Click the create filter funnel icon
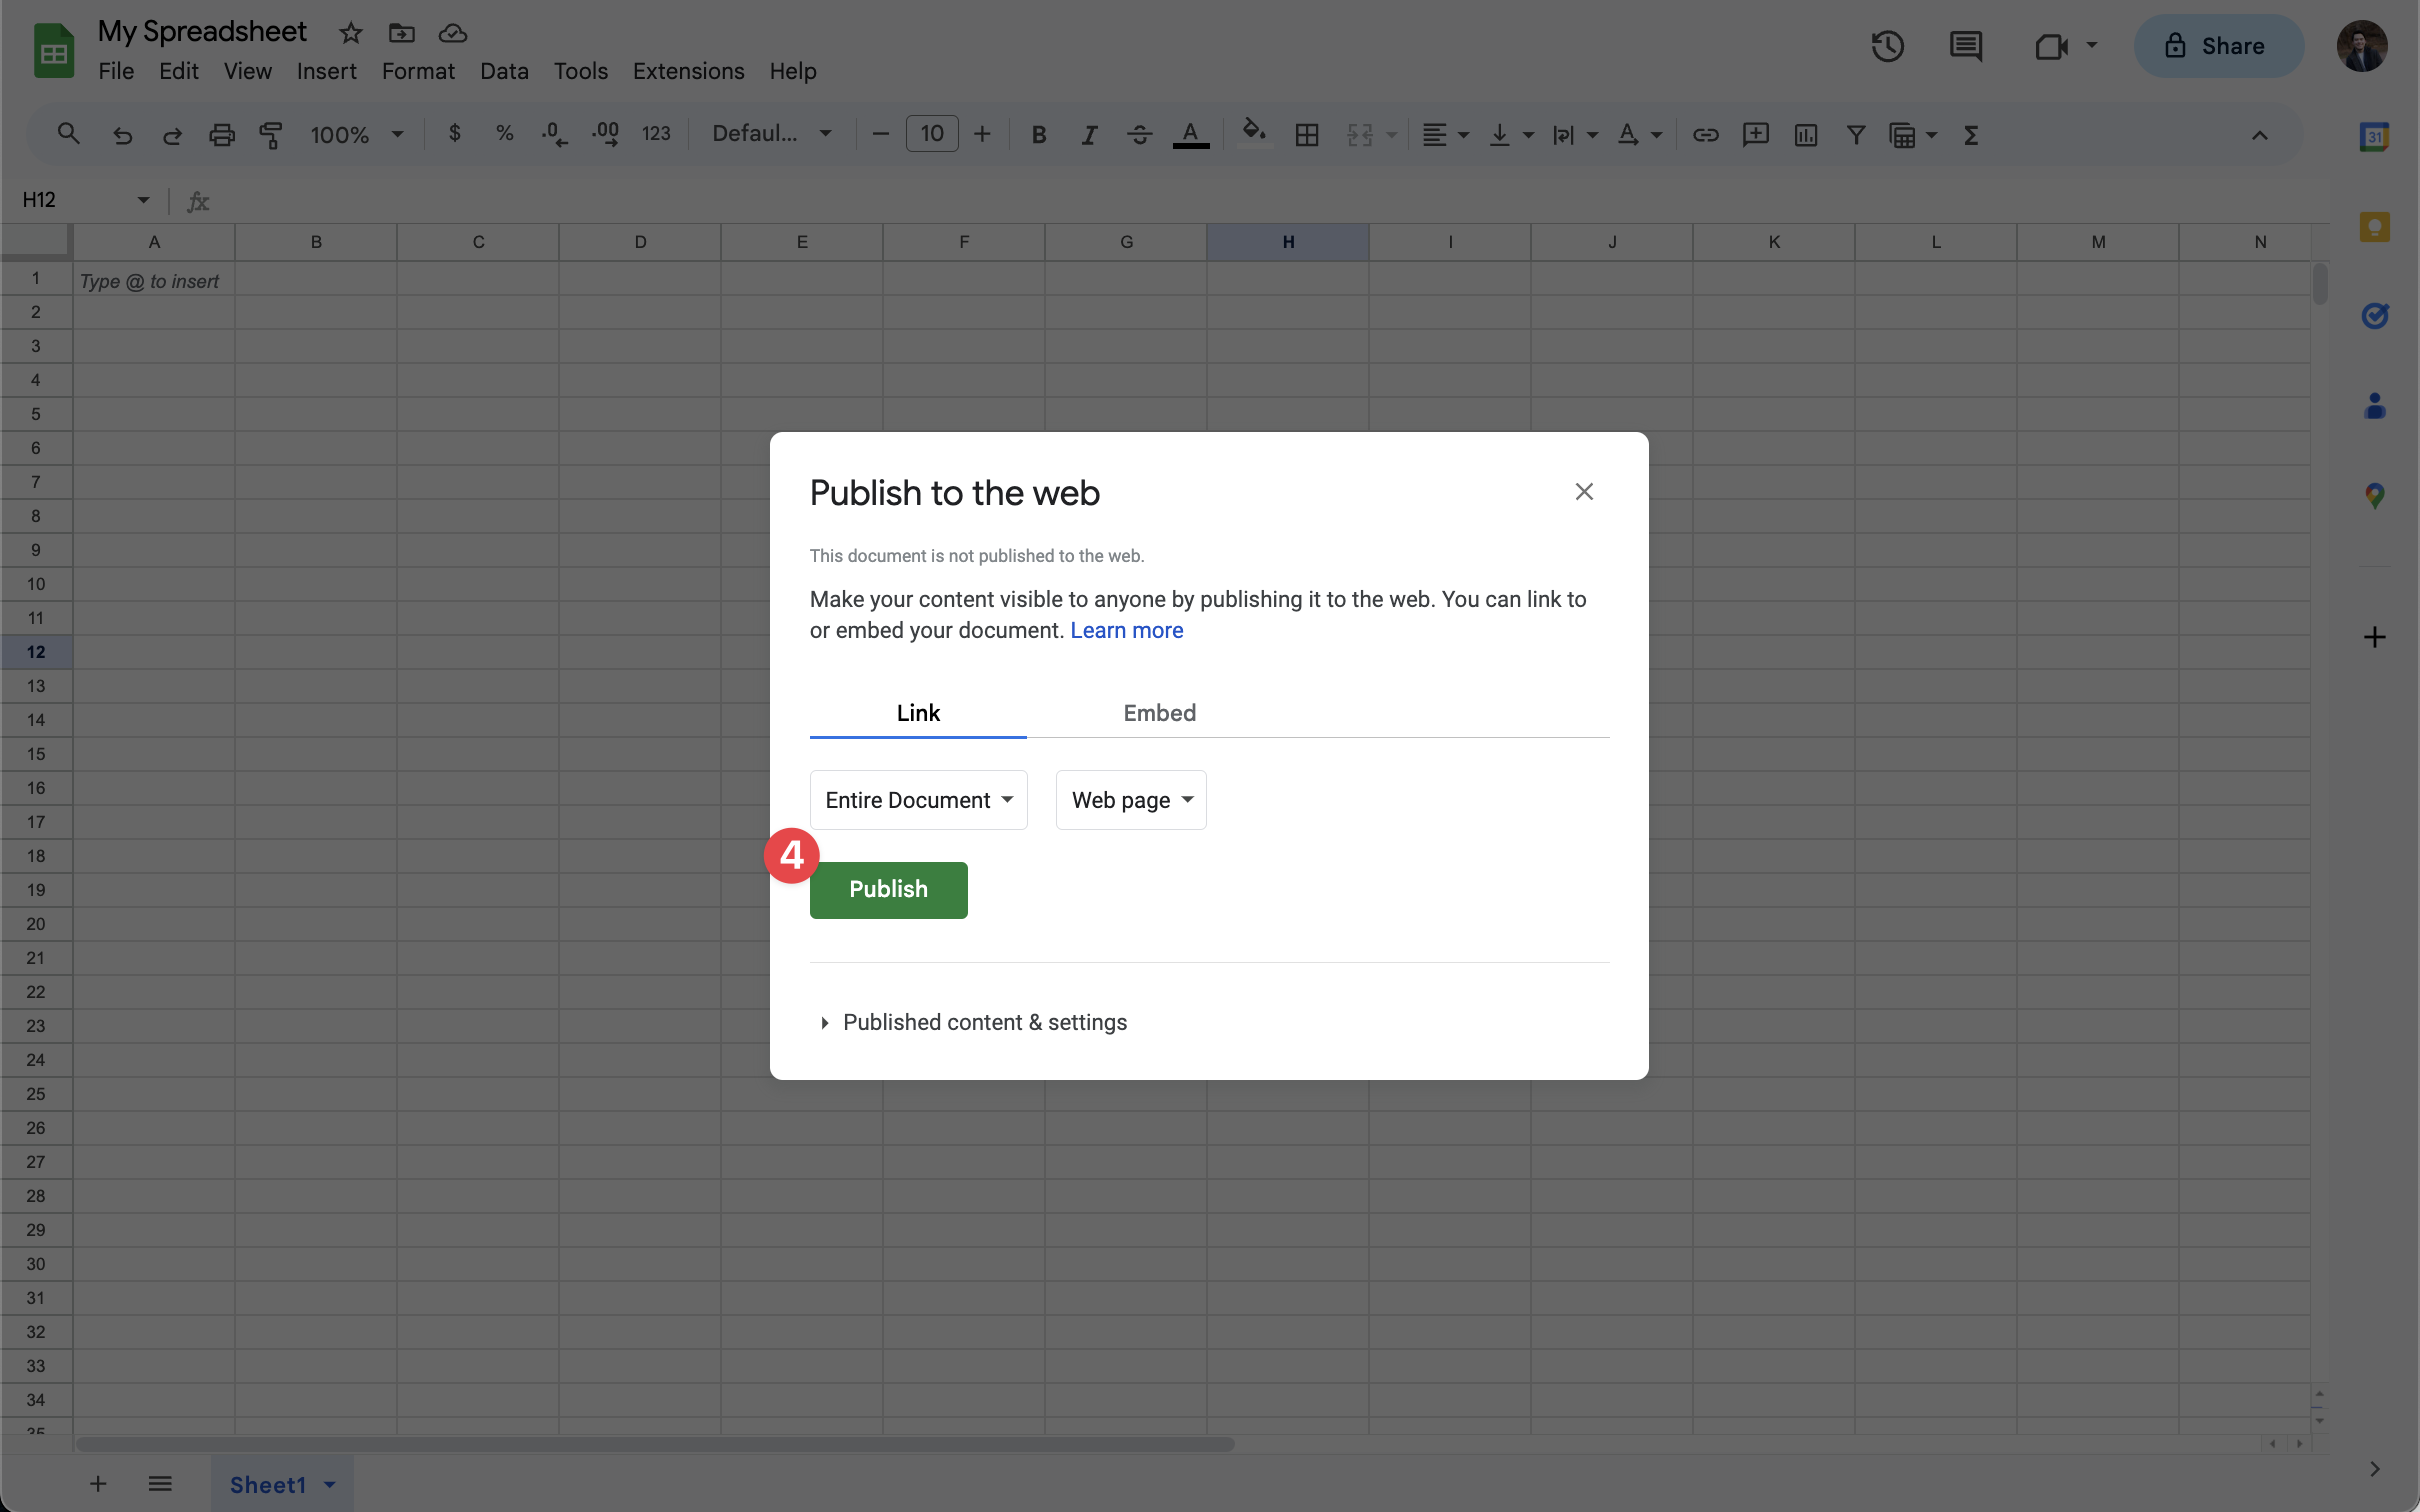Screen dimensions: 2420x1512 tap(1855, 135)
